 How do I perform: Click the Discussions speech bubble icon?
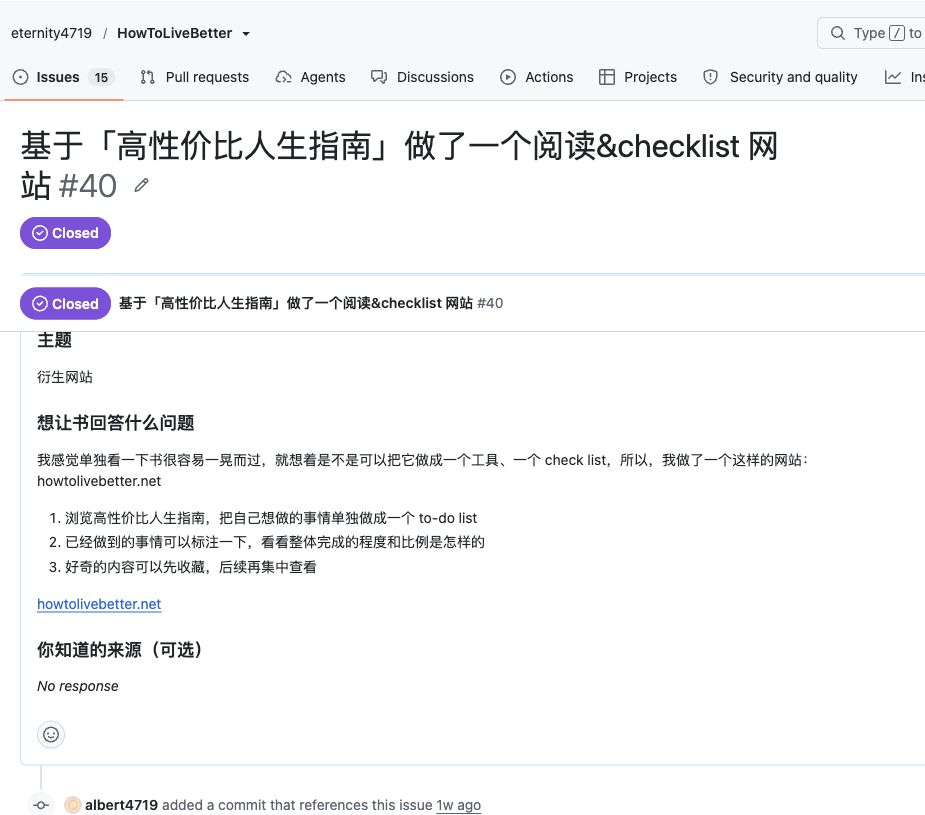click(x=379, y=77)
